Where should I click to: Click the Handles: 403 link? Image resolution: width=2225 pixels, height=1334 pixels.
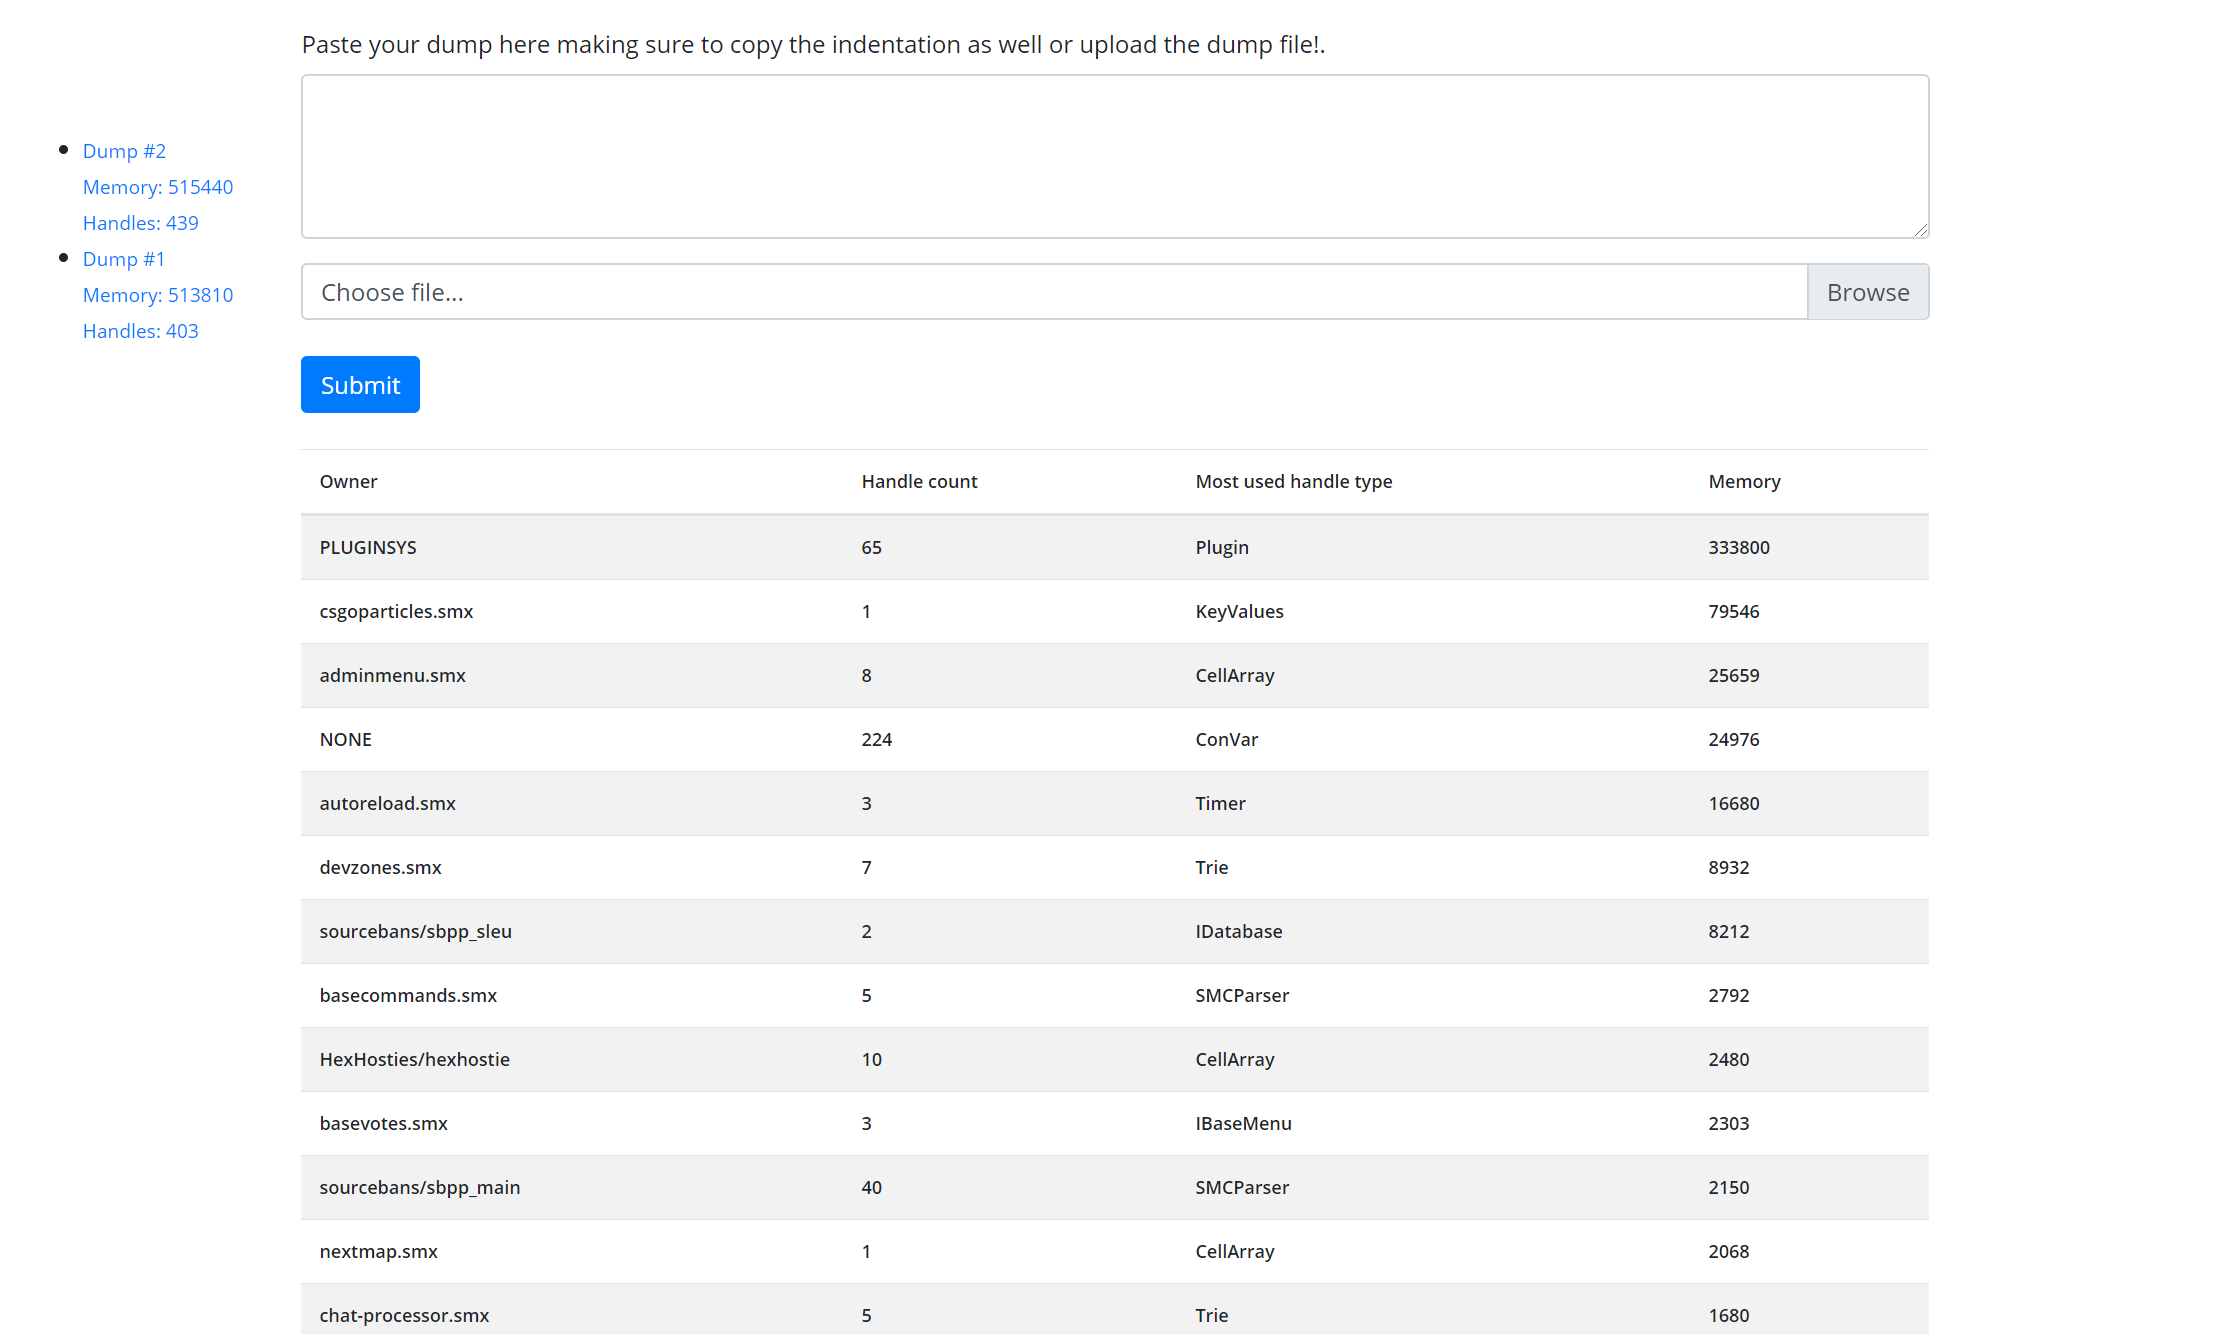point(141,331)
